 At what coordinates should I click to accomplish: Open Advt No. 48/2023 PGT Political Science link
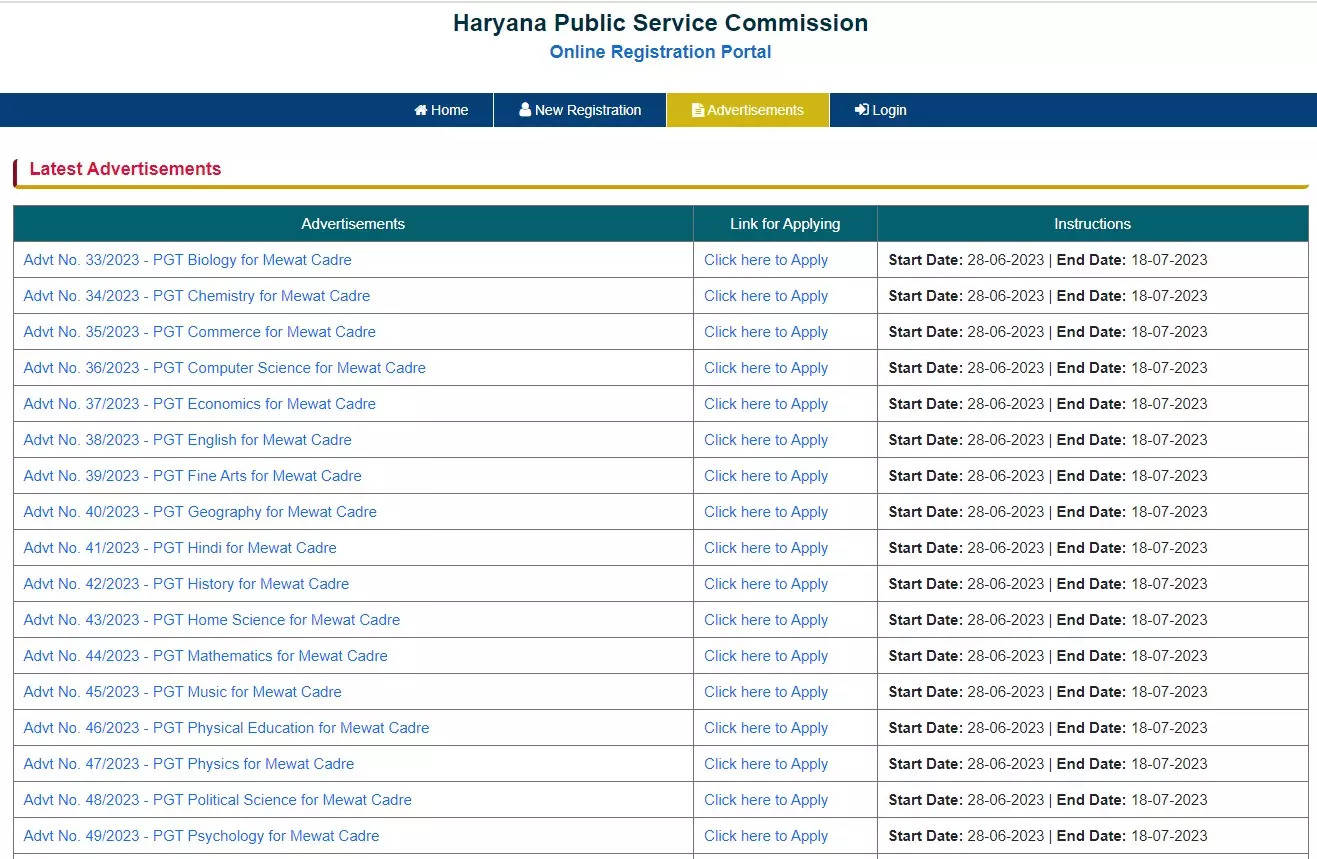coord(218,800)
